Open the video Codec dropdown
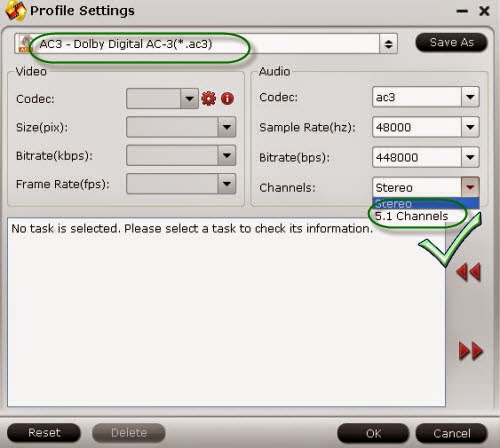Image resolution: width=500 pixels, height=448 pixels. pos(189,99)
